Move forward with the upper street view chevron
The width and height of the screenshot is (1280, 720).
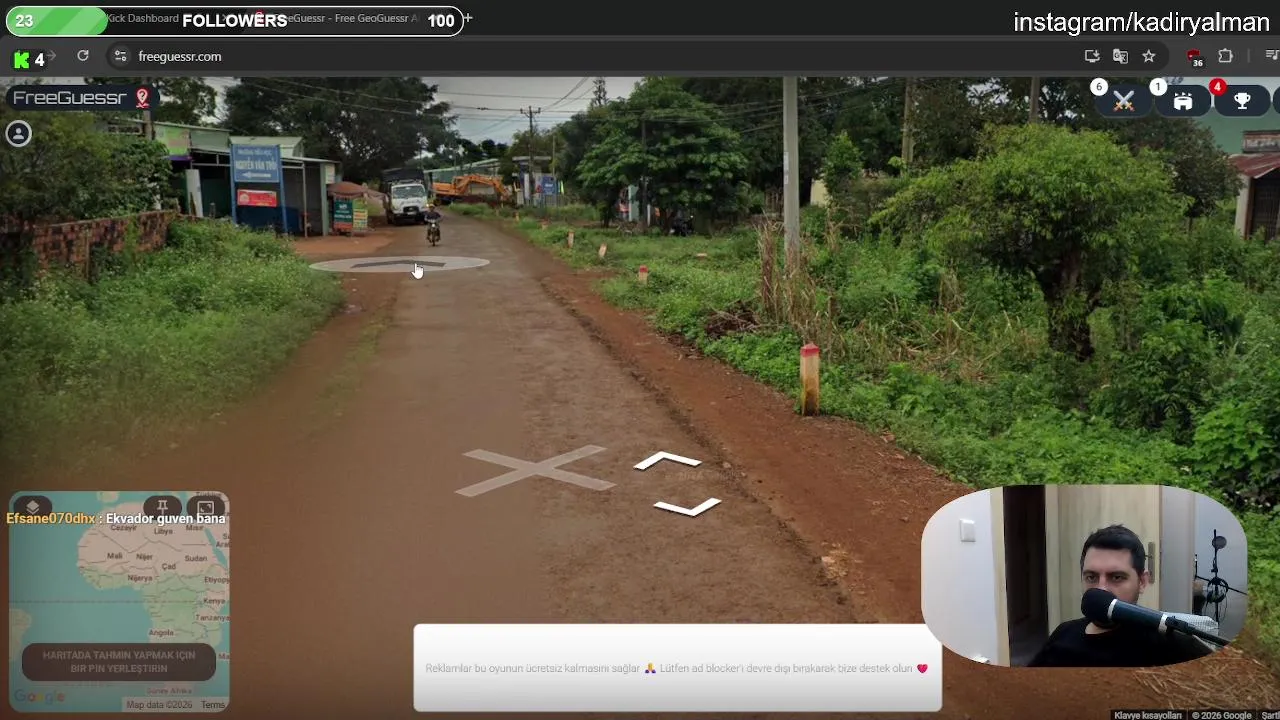[x=667, y=461]
